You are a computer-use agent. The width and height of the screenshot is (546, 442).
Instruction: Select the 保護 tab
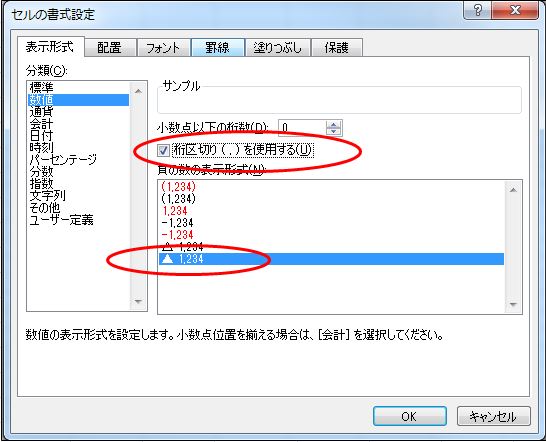336,48
